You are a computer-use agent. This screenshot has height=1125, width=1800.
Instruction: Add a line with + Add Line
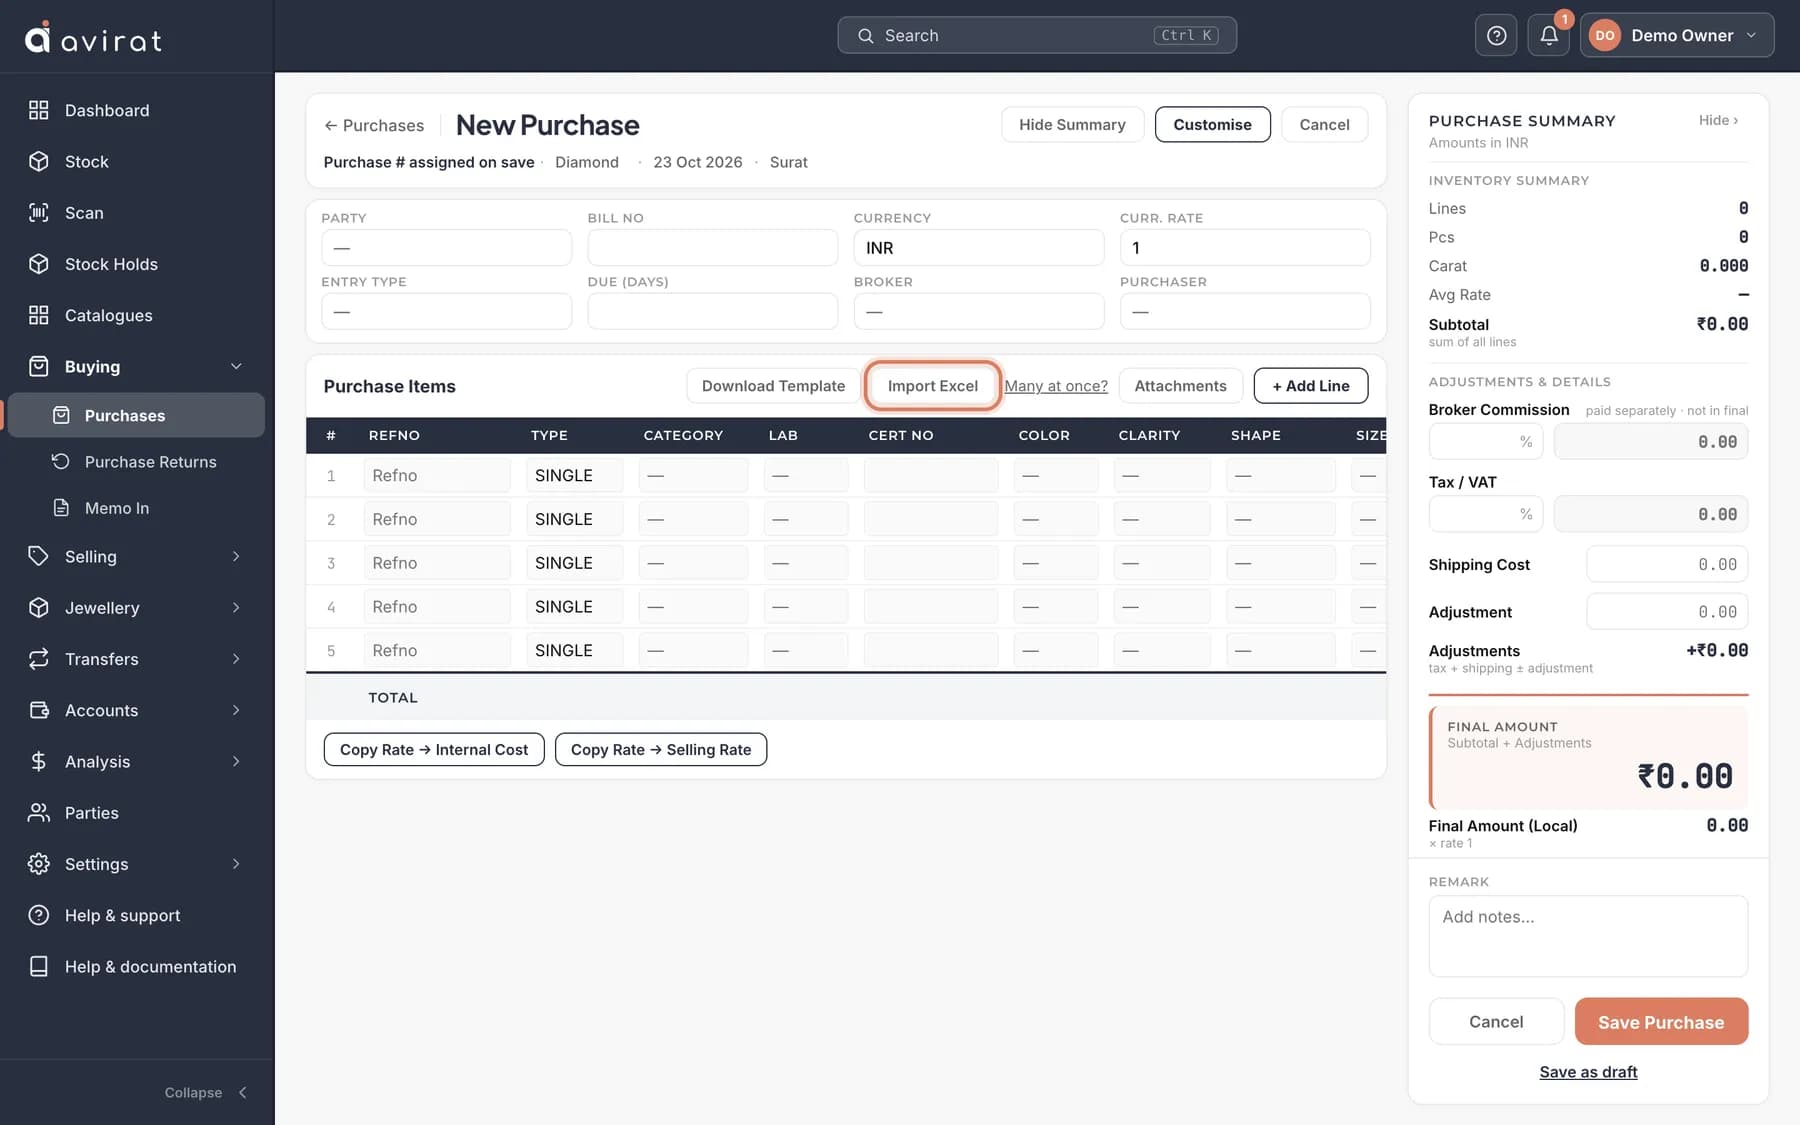pos(1310,386)
